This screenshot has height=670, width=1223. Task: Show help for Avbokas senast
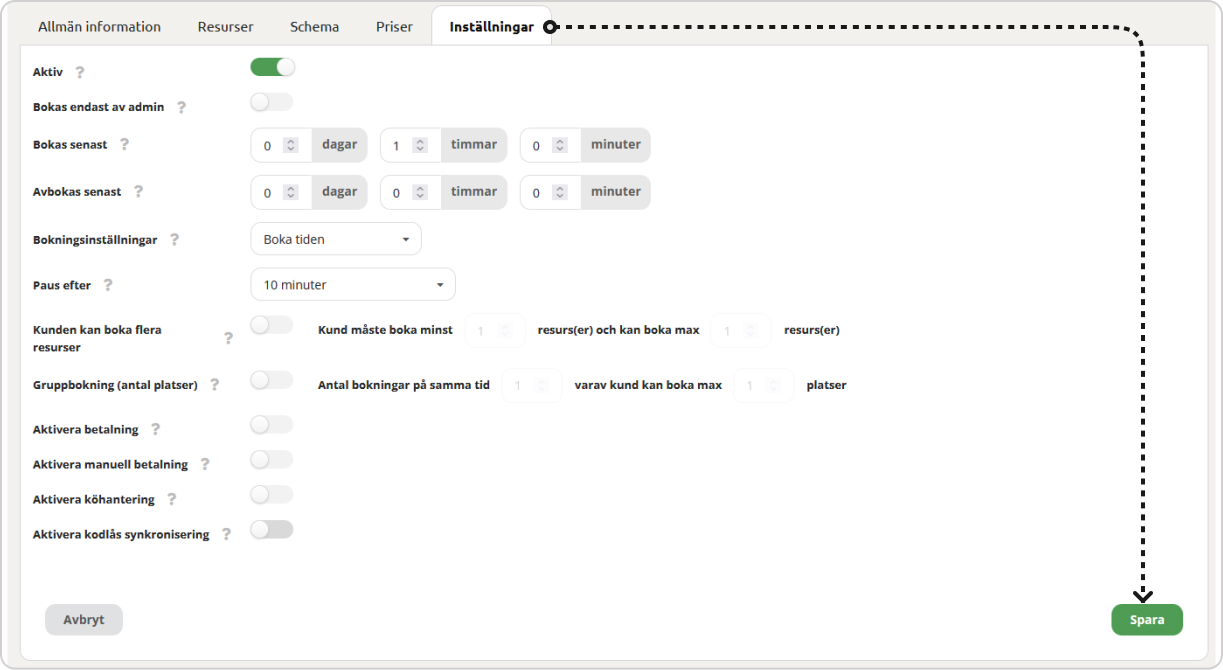pyautogui.click(x=138, y=191)
